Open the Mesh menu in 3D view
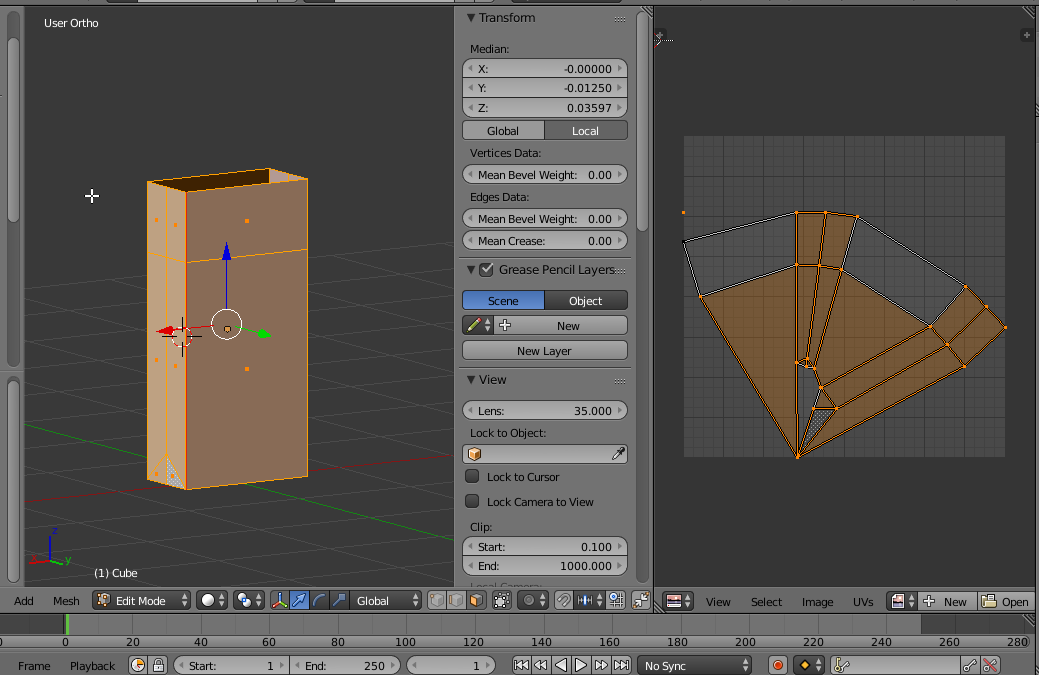1039x675 pixels. (x=66, y=601)
